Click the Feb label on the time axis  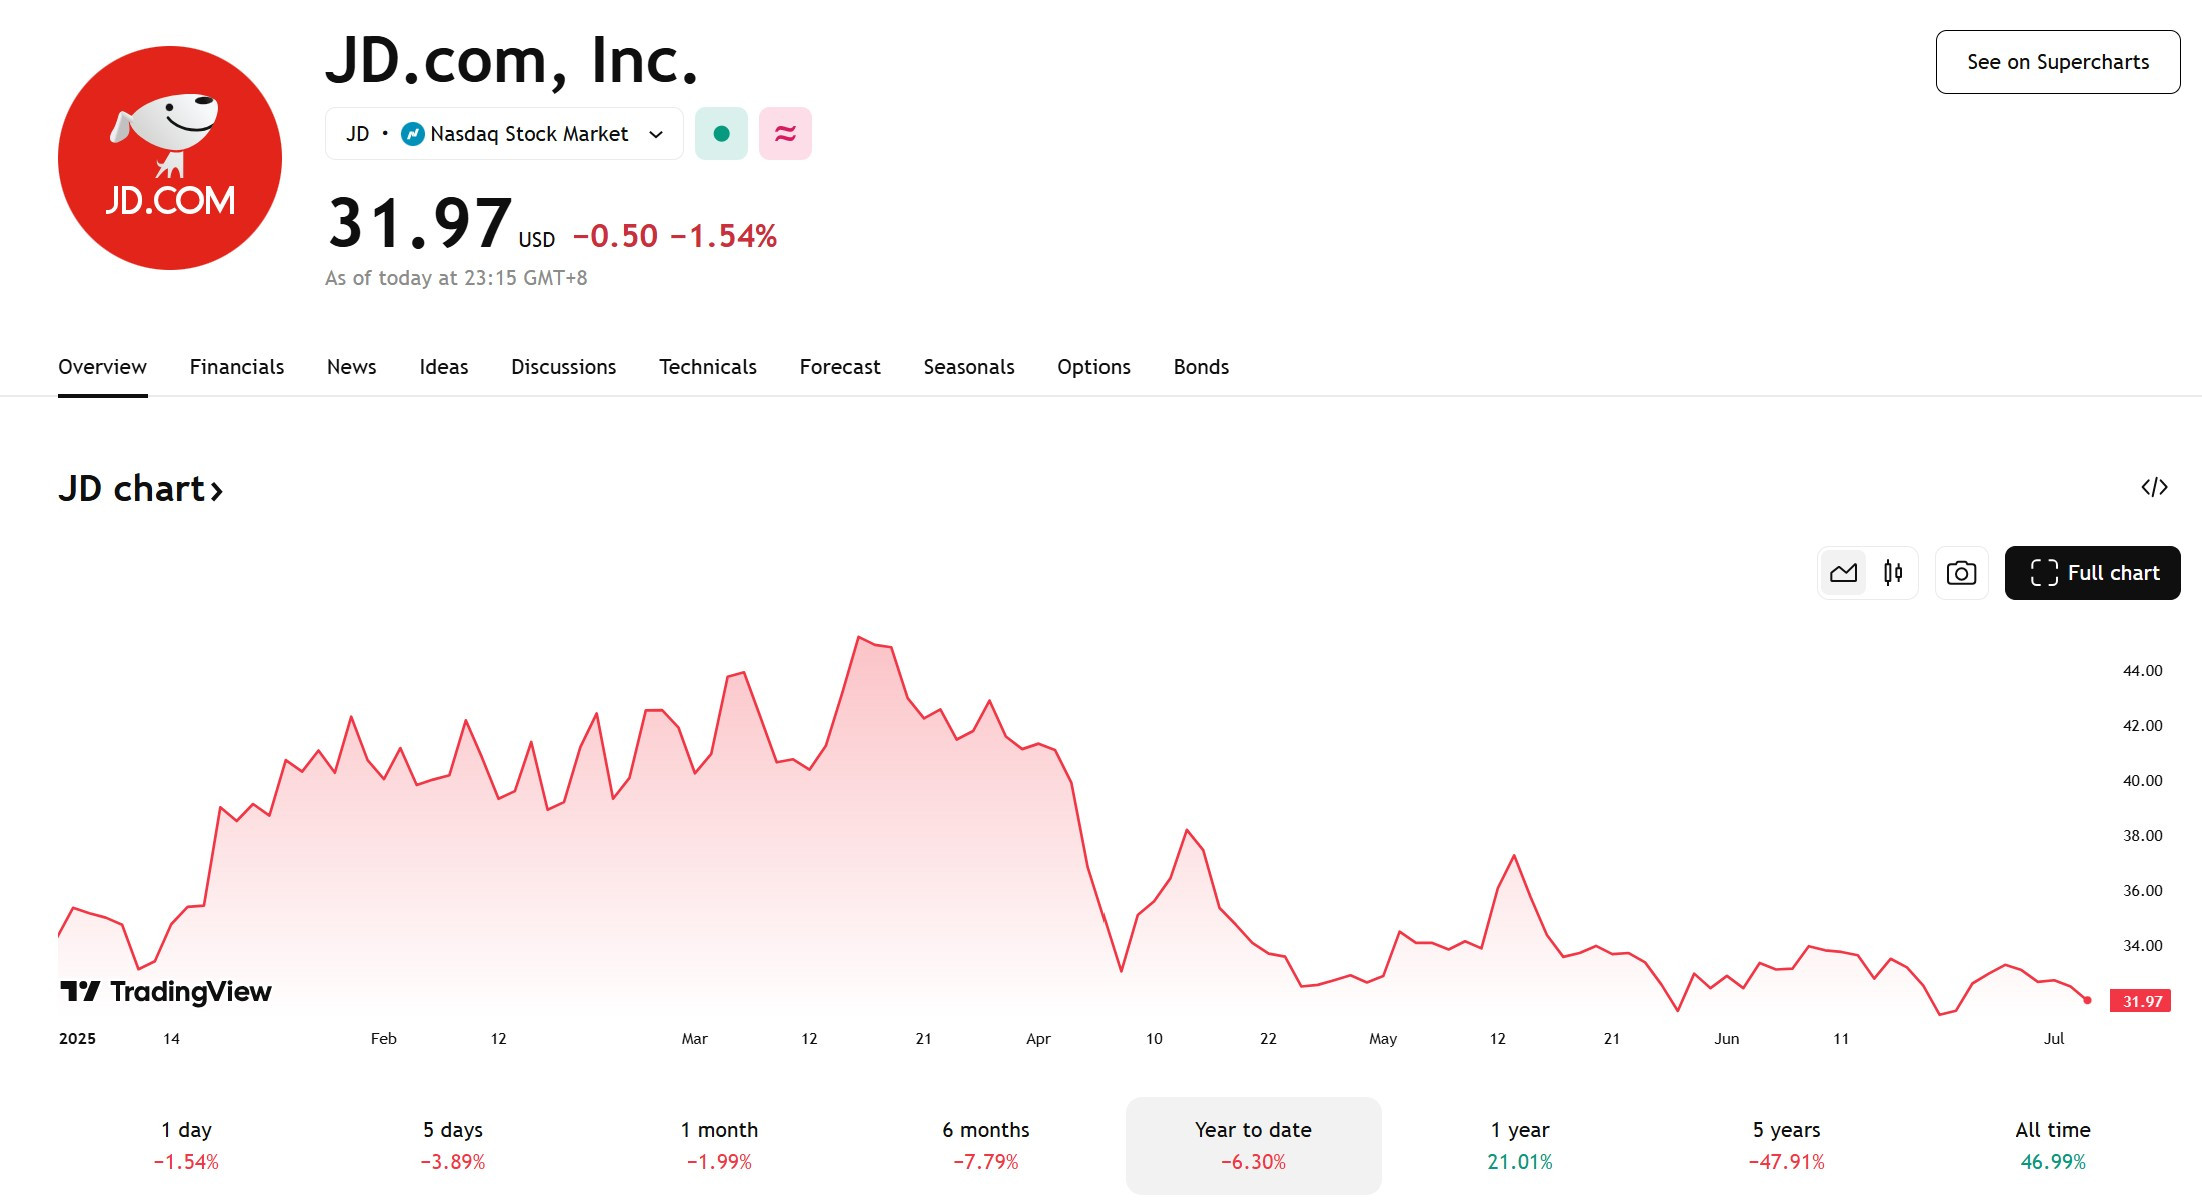click(383, 1039)
